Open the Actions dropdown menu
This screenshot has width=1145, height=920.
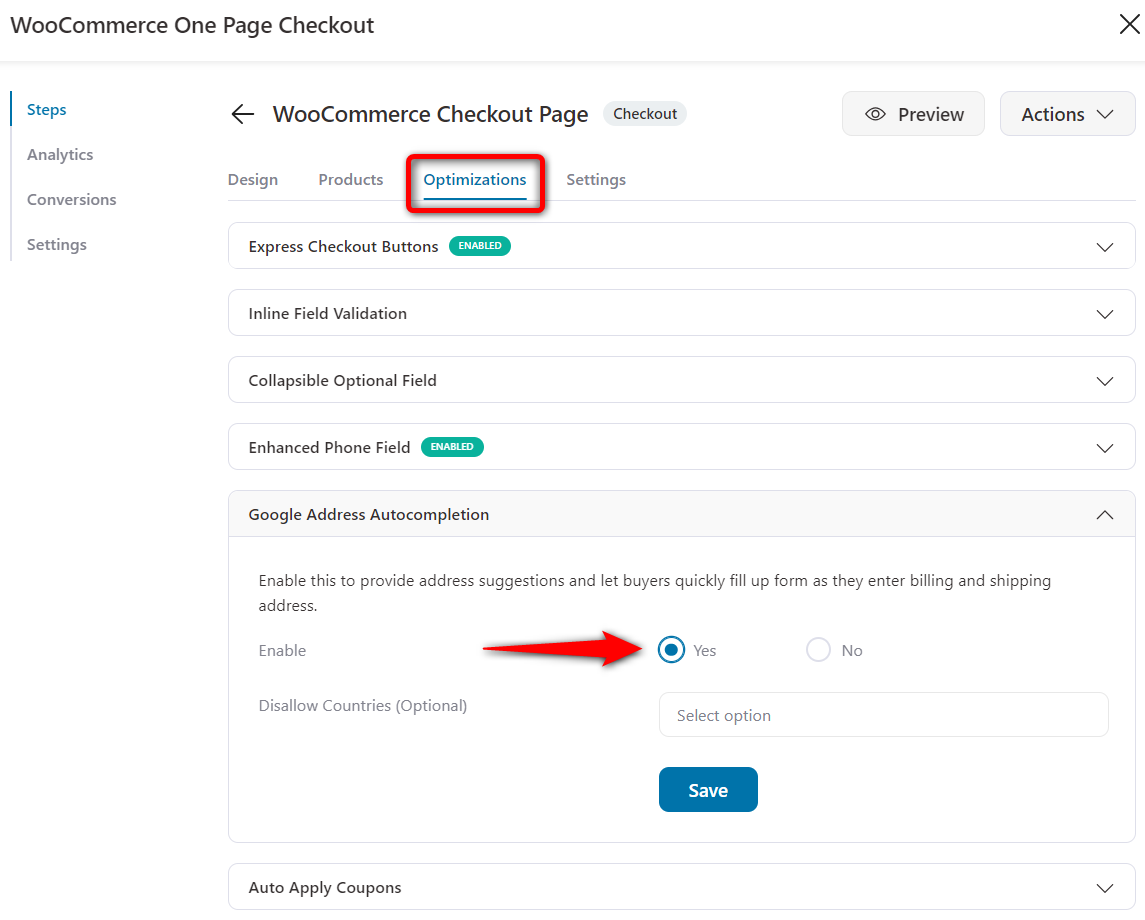[x=1067, y=114]
